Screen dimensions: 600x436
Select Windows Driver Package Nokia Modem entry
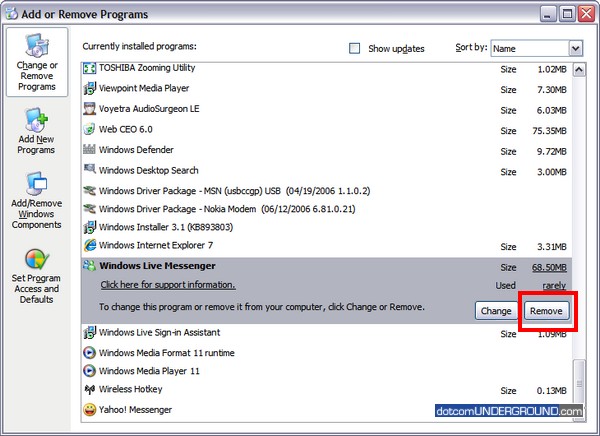[326, 209]
